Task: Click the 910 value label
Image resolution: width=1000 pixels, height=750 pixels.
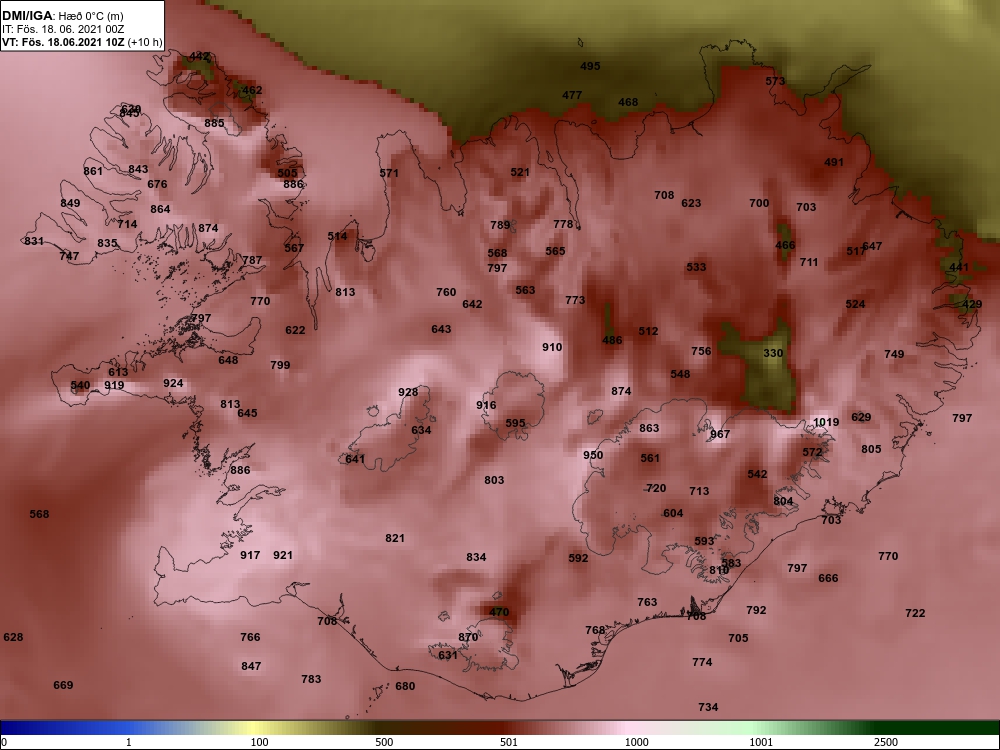Action: [x=552, y=347]
